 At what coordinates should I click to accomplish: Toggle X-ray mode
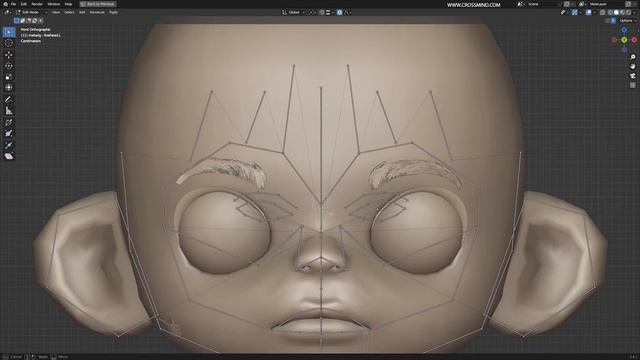(x=603, y=13)
